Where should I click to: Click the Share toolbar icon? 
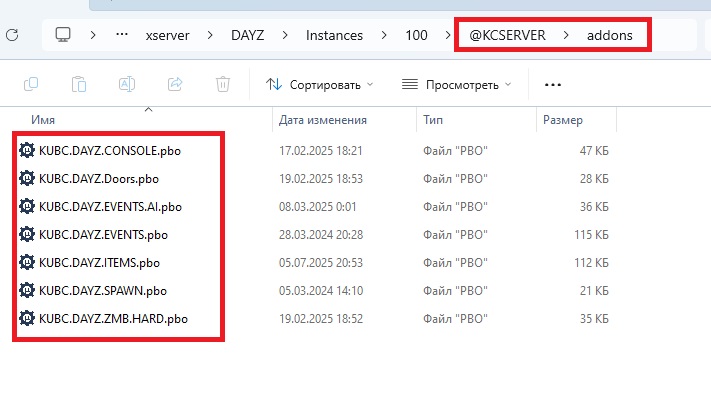(175, 84)
